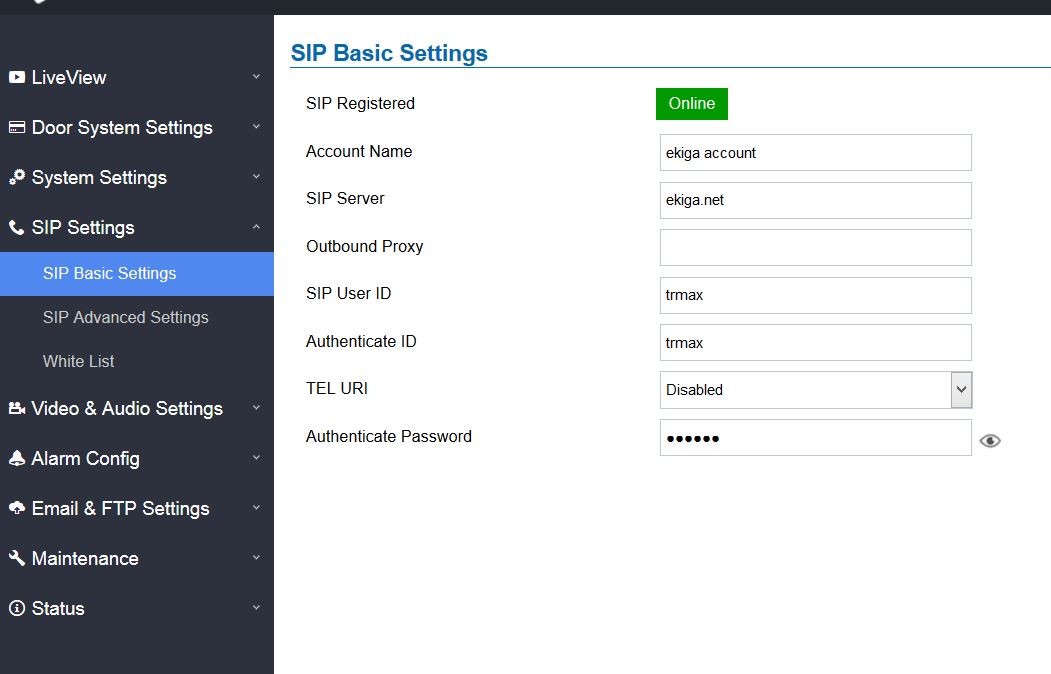Click the Door System Settings card icon
This screenshot has width=1051, height=674.
coord(16,127)
